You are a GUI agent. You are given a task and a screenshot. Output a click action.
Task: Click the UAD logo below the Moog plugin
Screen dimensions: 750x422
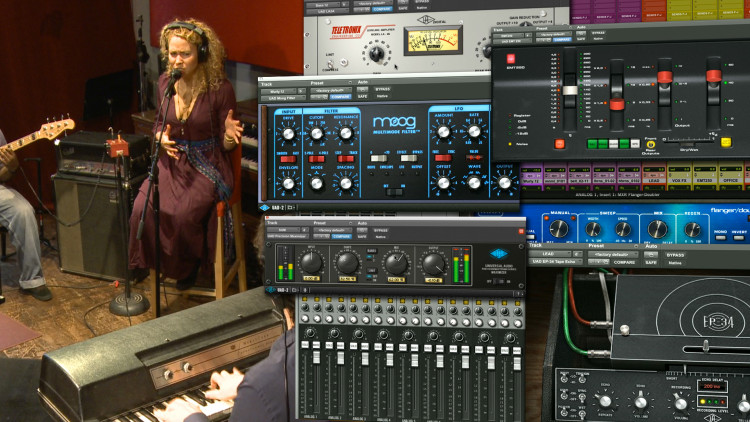coord(265,208)
